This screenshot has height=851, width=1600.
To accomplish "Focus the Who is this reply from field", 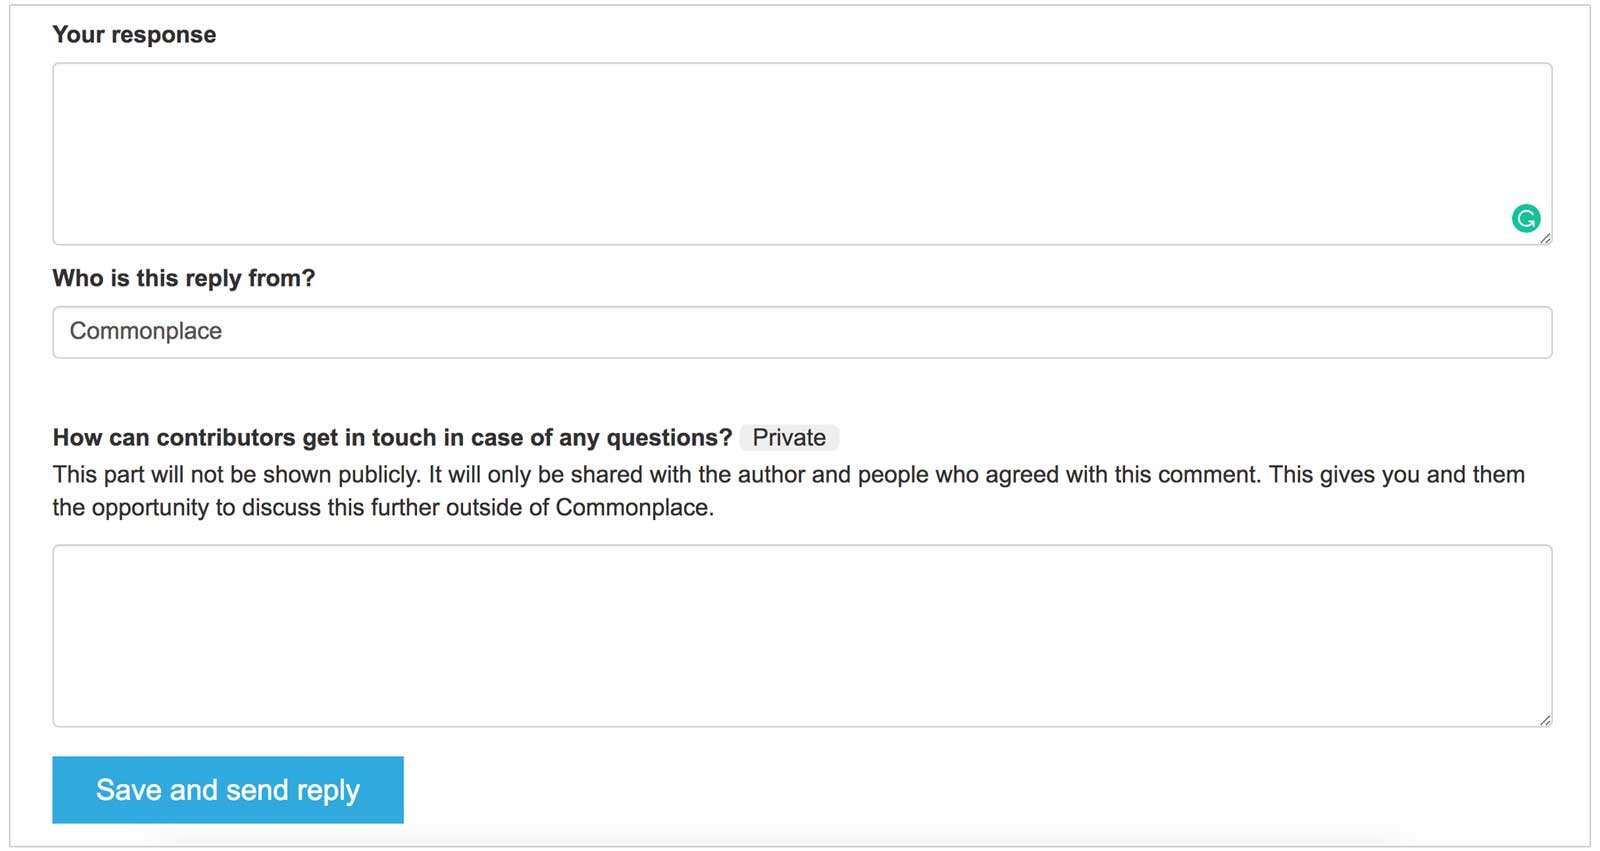I will [800, 332].
